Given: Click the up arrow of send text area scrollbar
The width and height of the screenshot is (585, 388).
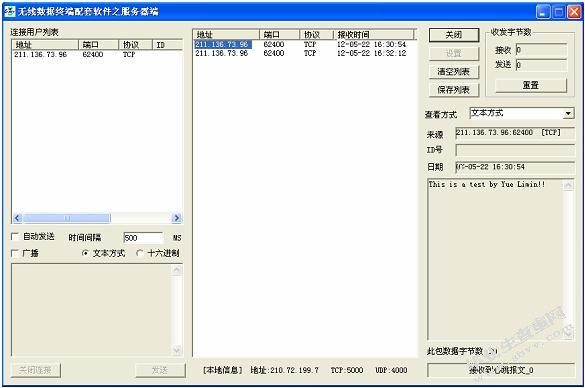Looking at the screenshot, I should pyautogui.click(x=177, y=270).
